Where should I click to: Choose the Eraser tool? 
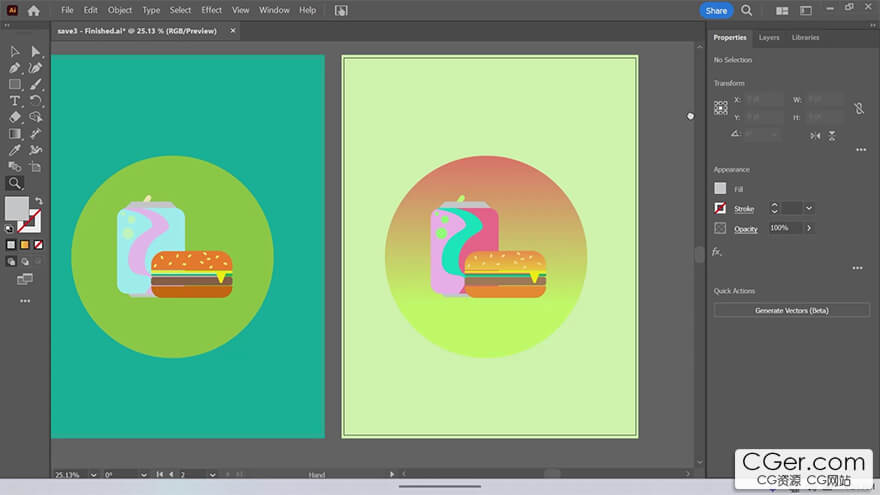point(15,117)
